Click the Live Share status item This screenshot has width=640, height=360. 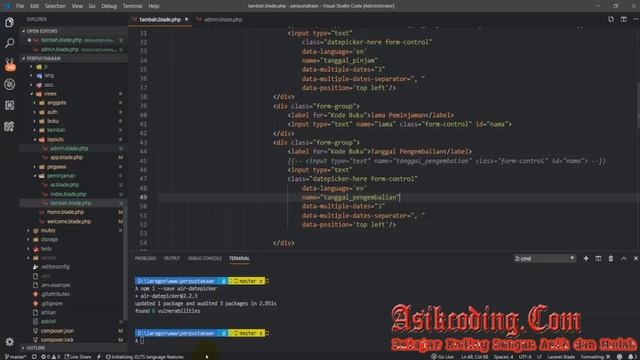[78, 357]
